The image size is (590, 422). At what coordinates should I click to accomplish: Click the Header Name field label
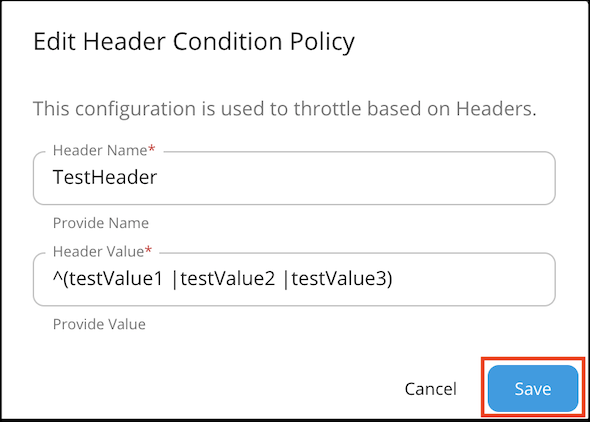click(x=100, y=150)
